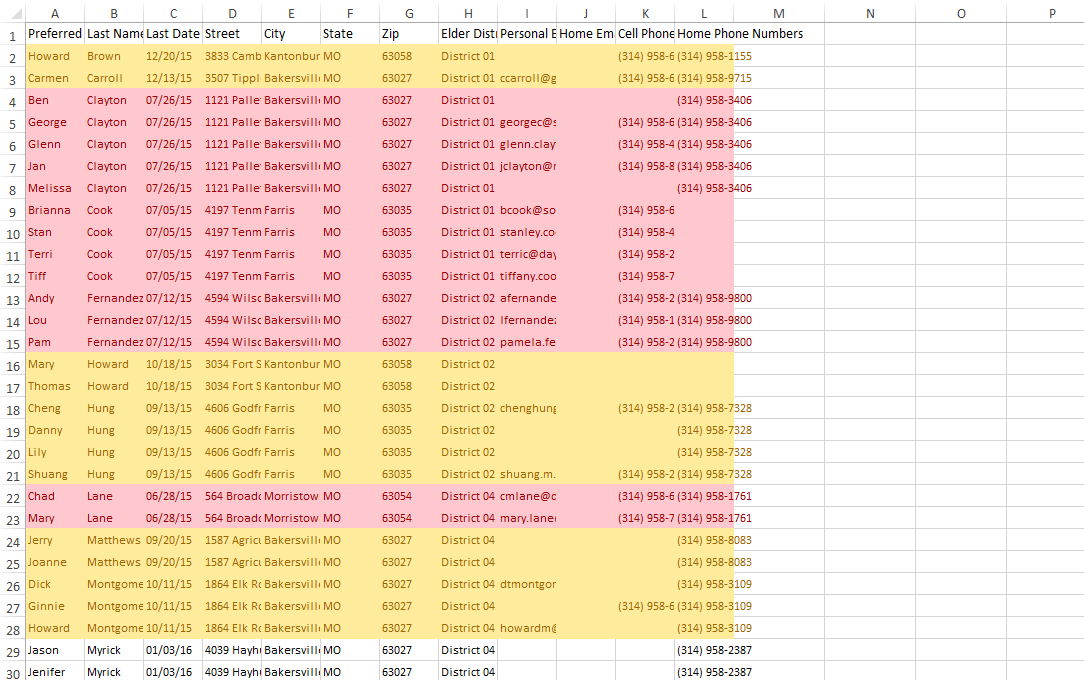Select column A header
The height and width of the screenshot is (680, 1084).
55,14
